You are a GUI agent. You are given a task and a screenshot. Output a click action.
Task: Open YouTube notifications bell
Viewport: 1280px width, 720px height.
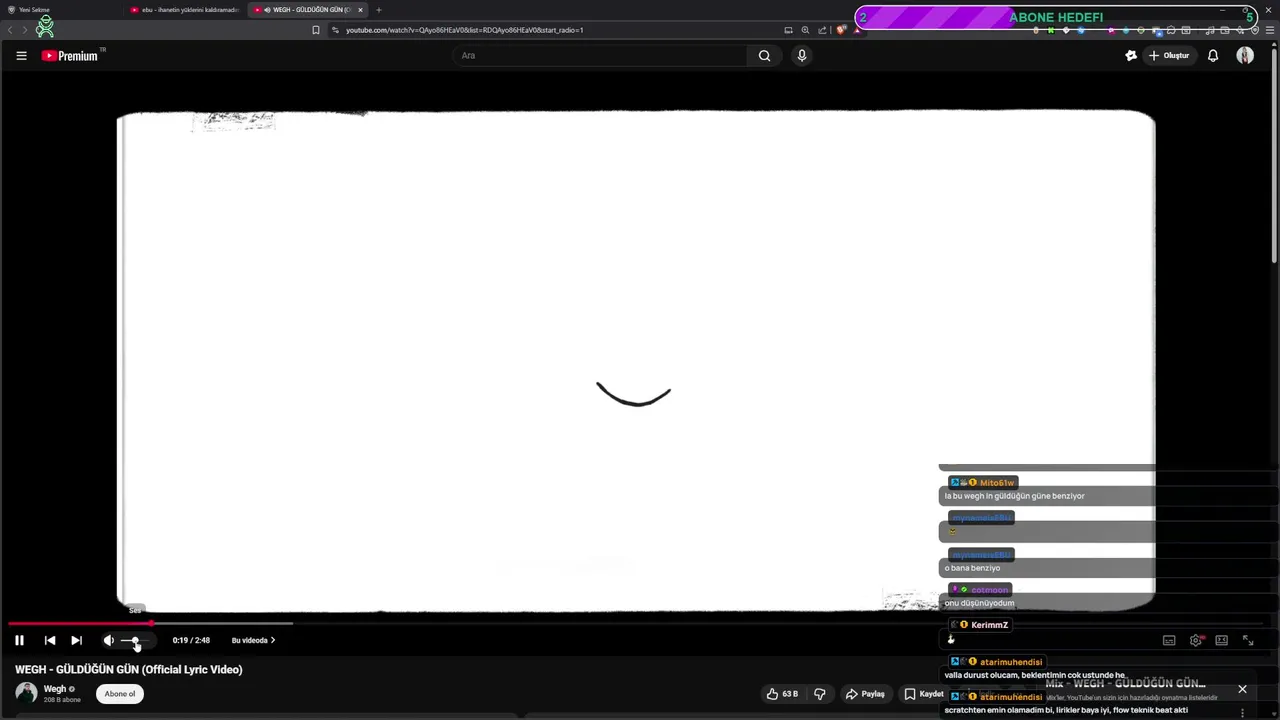pos(1213,56)
